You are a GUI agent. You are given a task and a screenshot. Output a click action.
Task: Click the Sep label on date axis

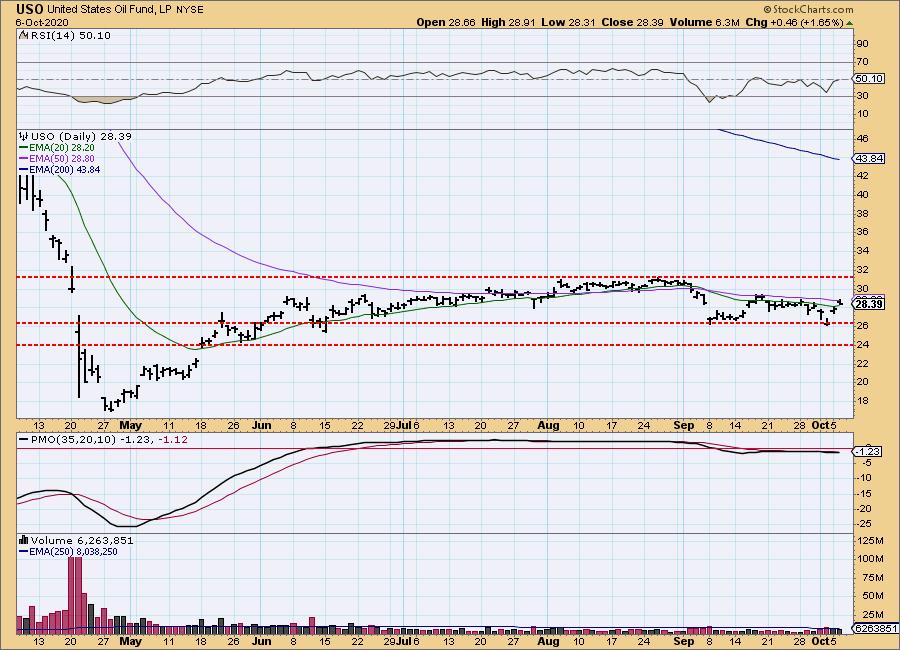point(683,424)
